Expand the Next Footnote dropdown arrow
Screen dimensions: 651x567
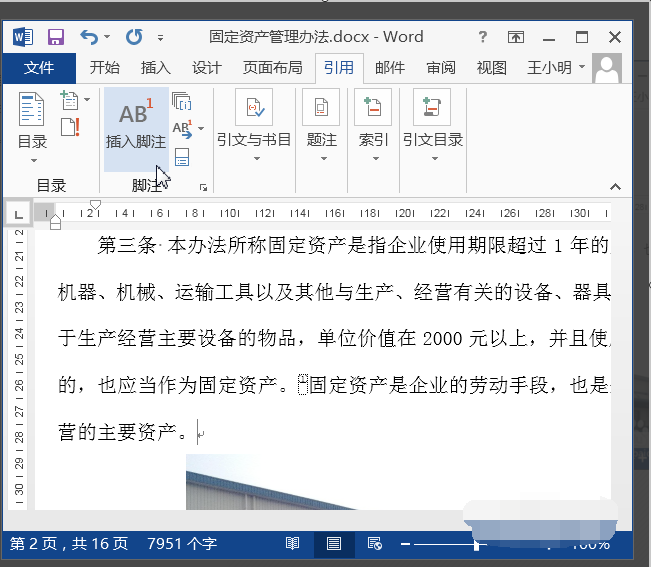coord(201,129)
